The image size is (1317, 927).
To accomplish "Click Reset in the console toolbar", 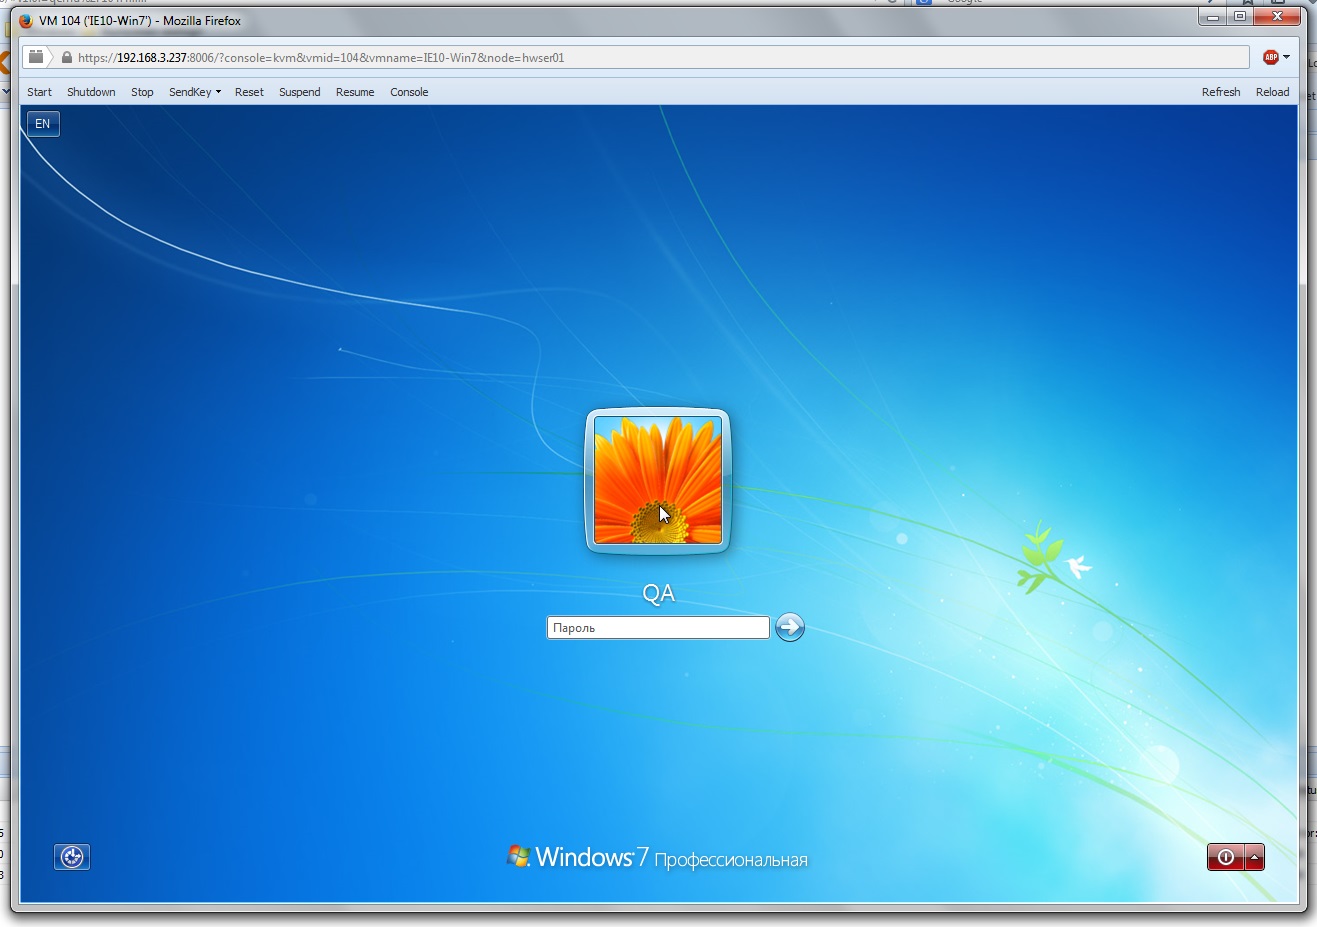I will (249, 92).
